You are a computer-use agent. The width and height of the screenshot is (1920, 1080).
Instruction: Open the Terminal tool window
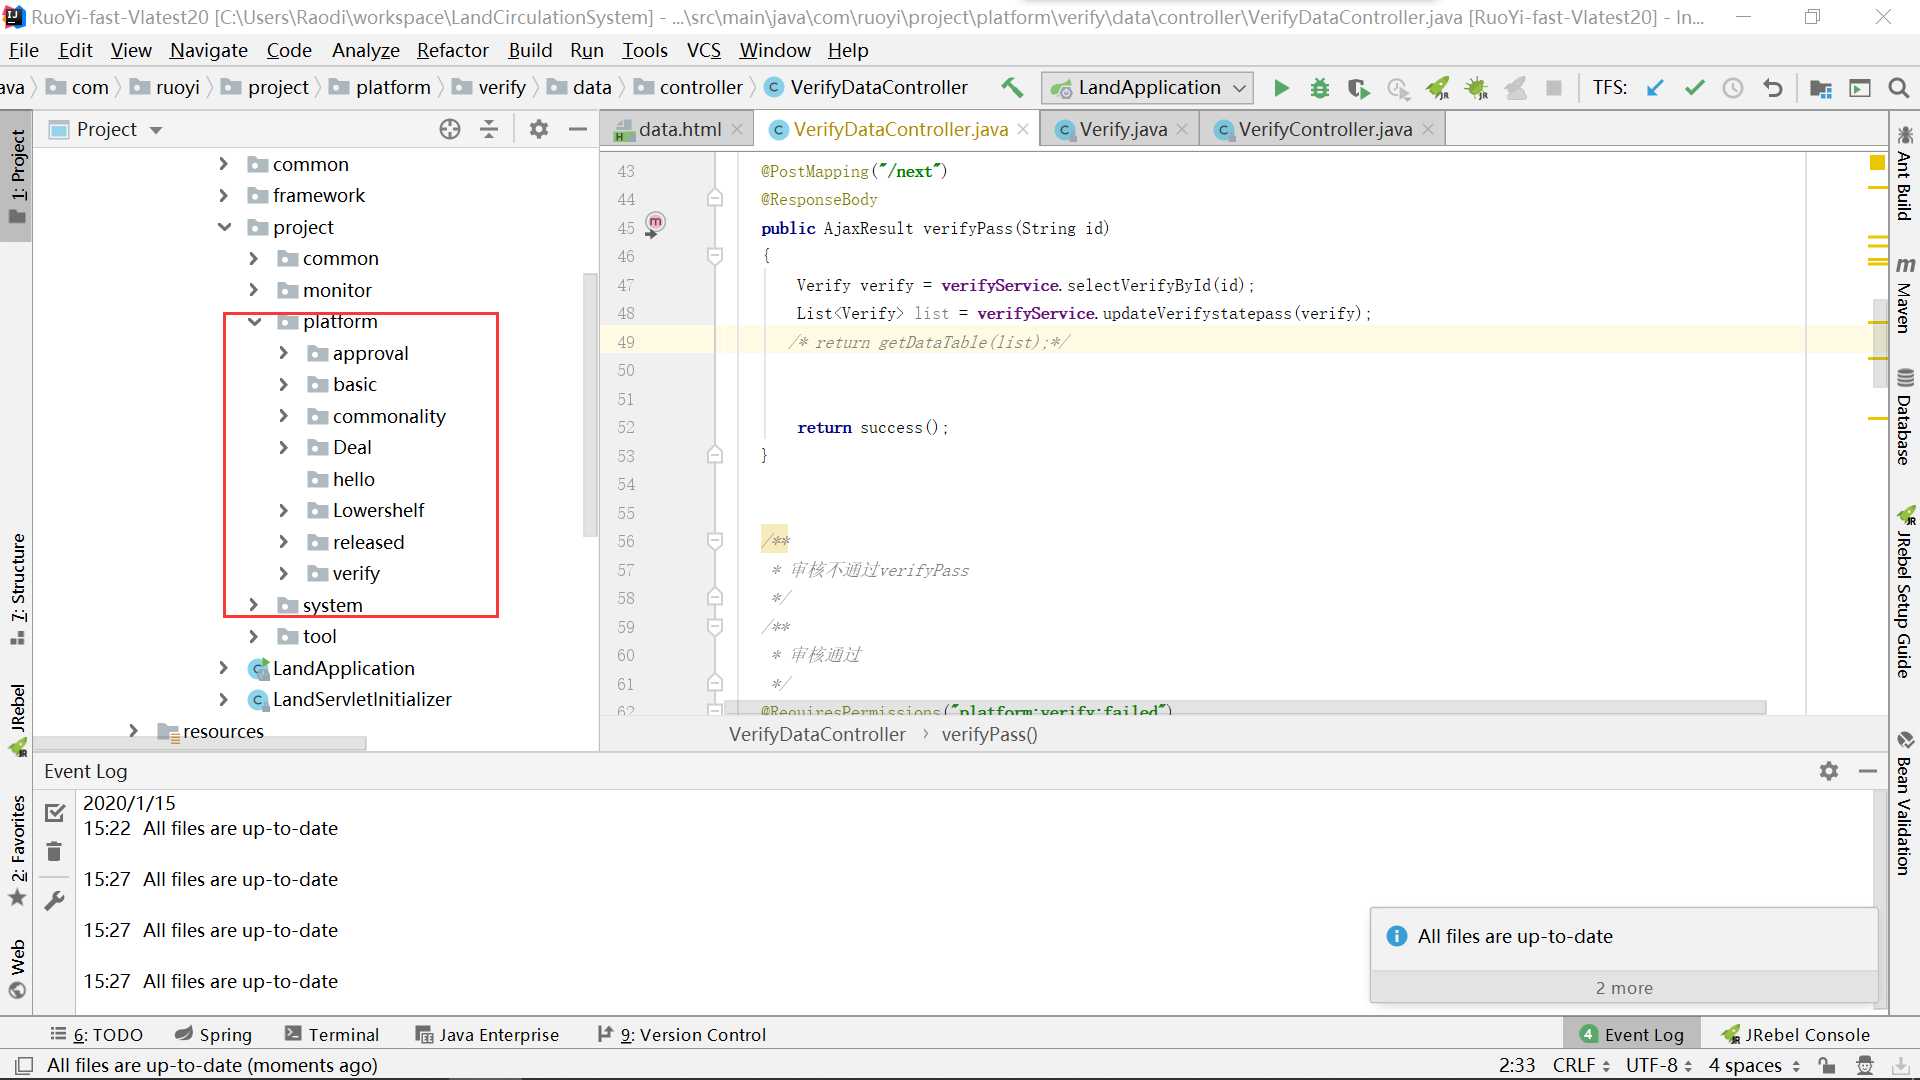point(331,1034)
